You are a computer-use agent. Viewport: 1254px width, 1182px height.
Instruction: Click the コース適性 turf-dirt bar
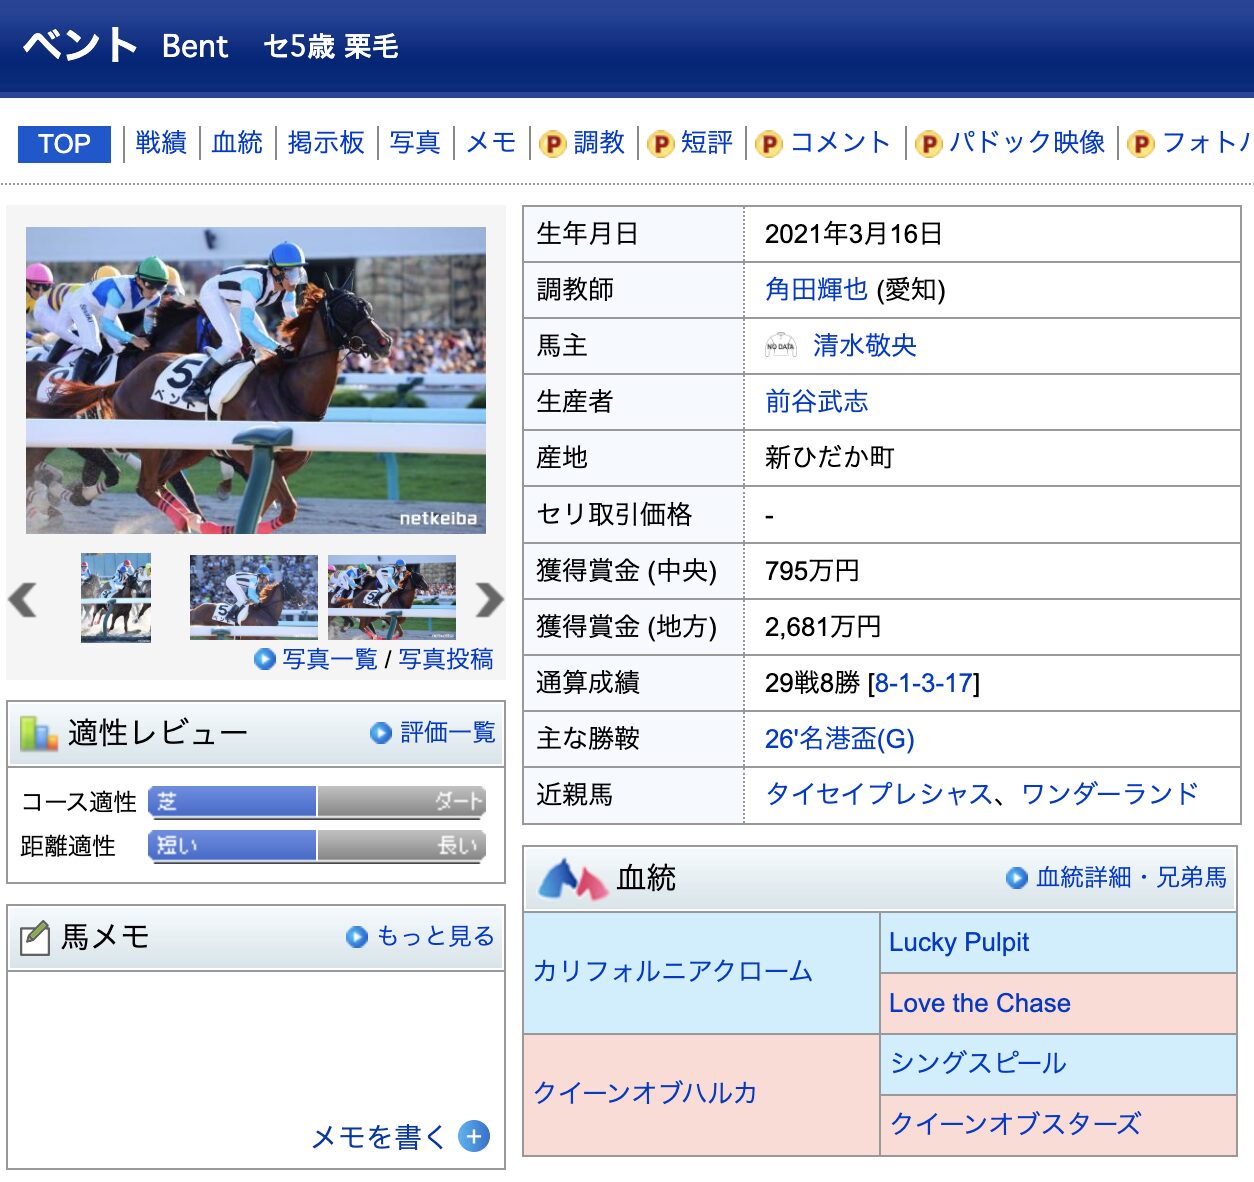(317, 802)
